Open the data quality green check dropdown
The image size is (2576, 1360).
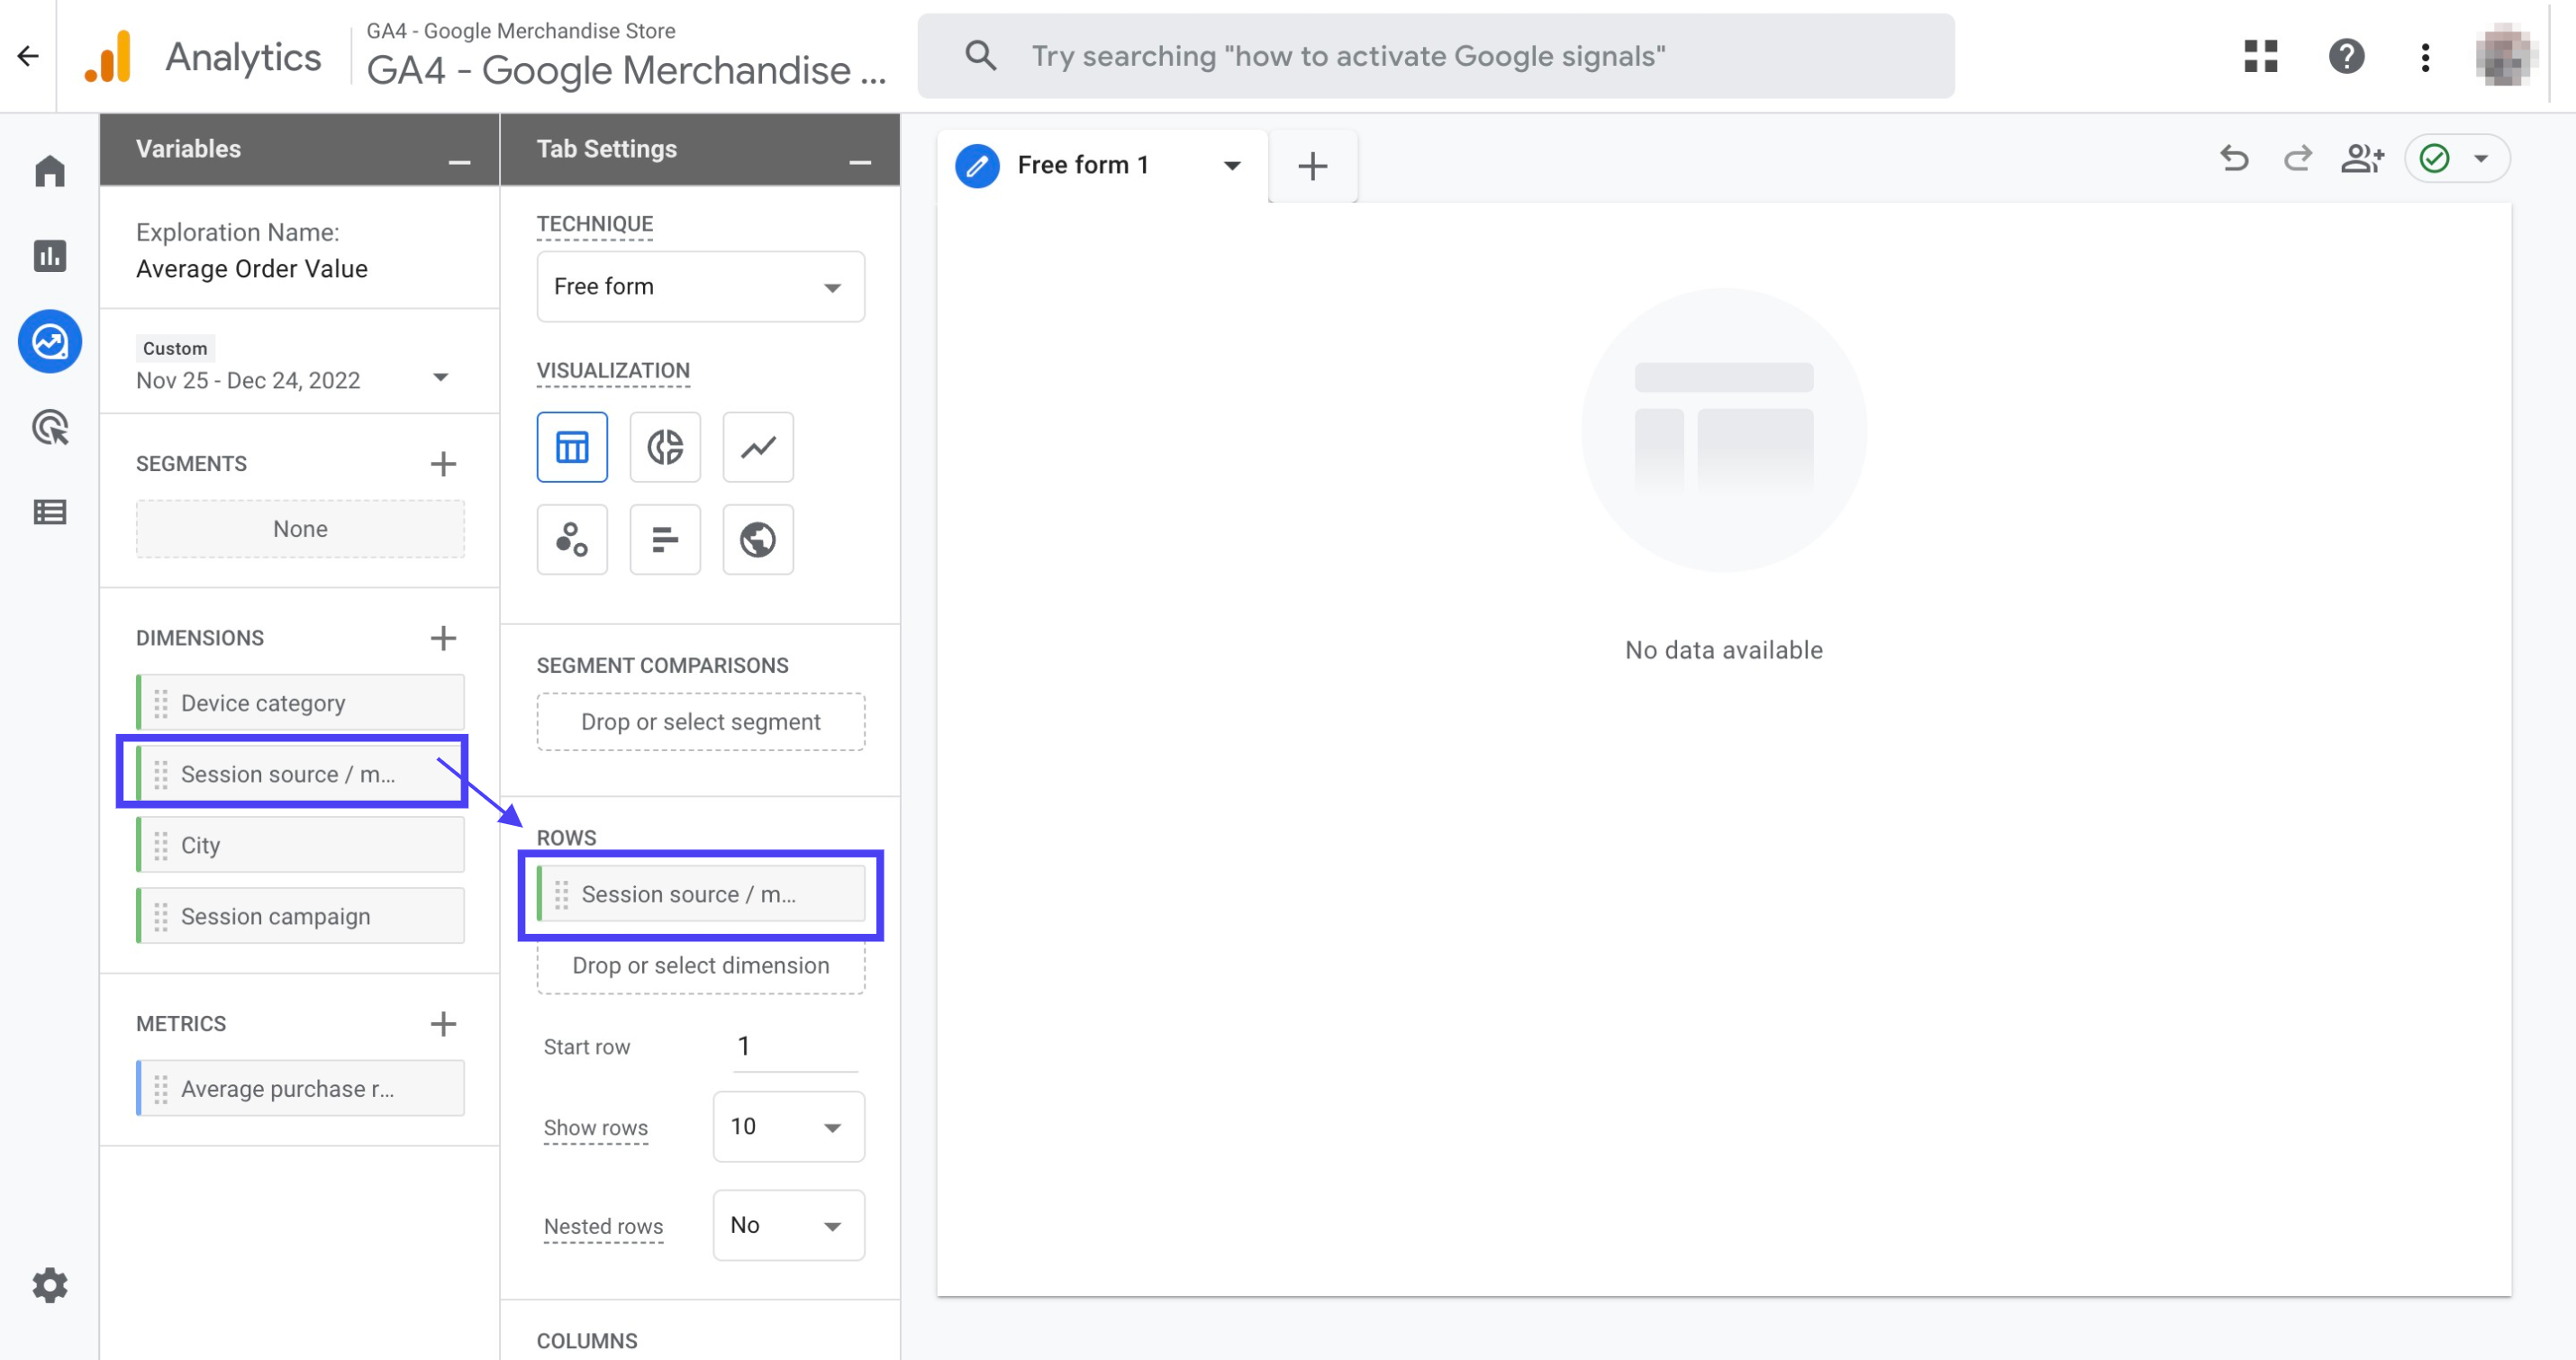2457,158
